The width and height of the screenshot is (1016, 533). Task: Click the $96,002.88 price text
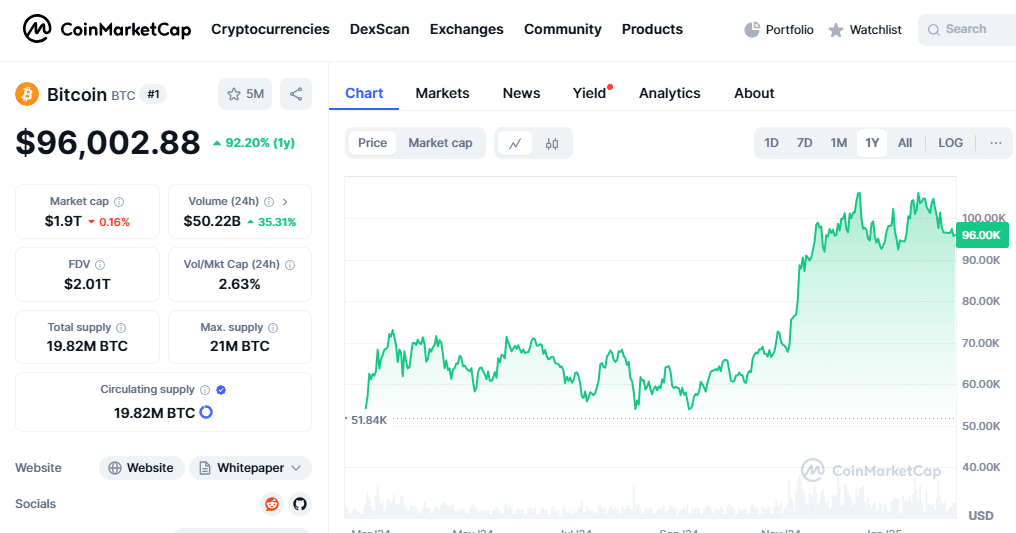108,142
